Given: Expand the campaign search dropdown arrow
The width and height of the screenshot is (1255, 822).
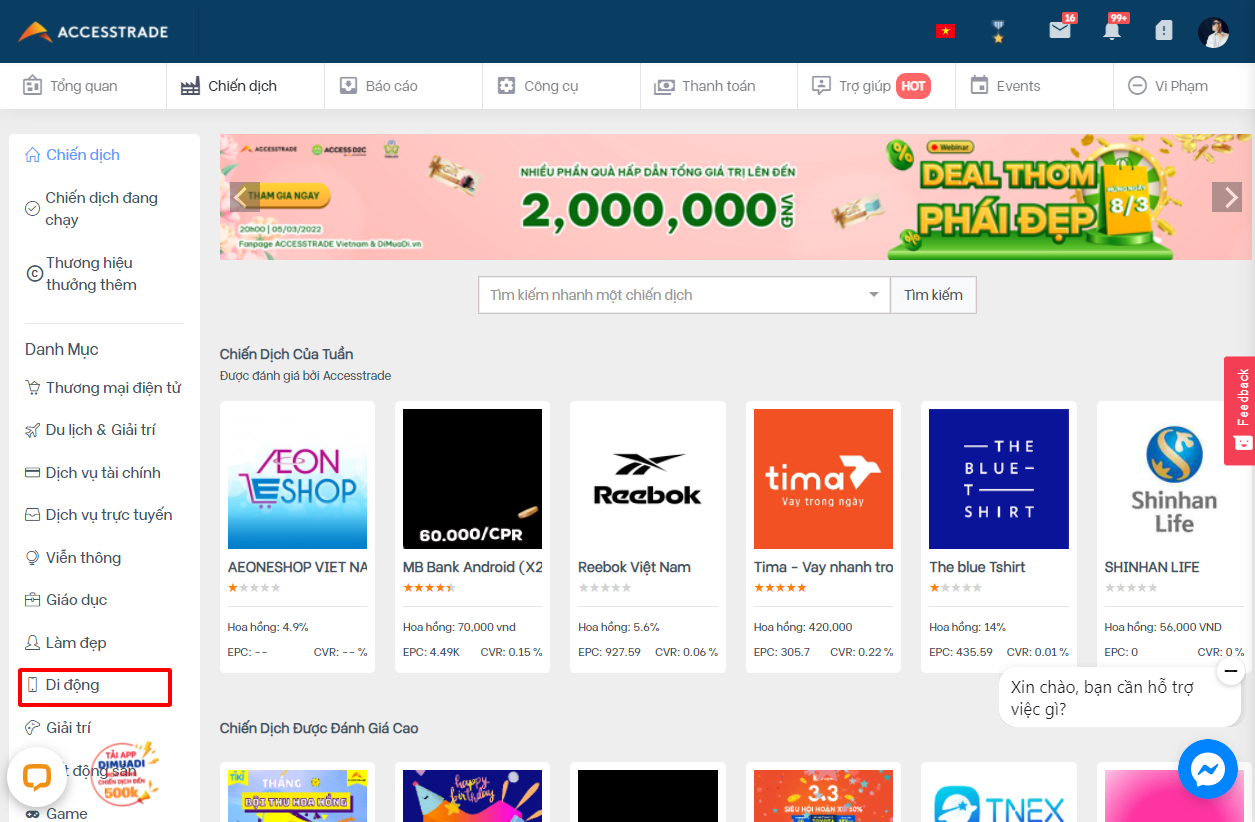Looking at the screenshot, I should point(874,295).
